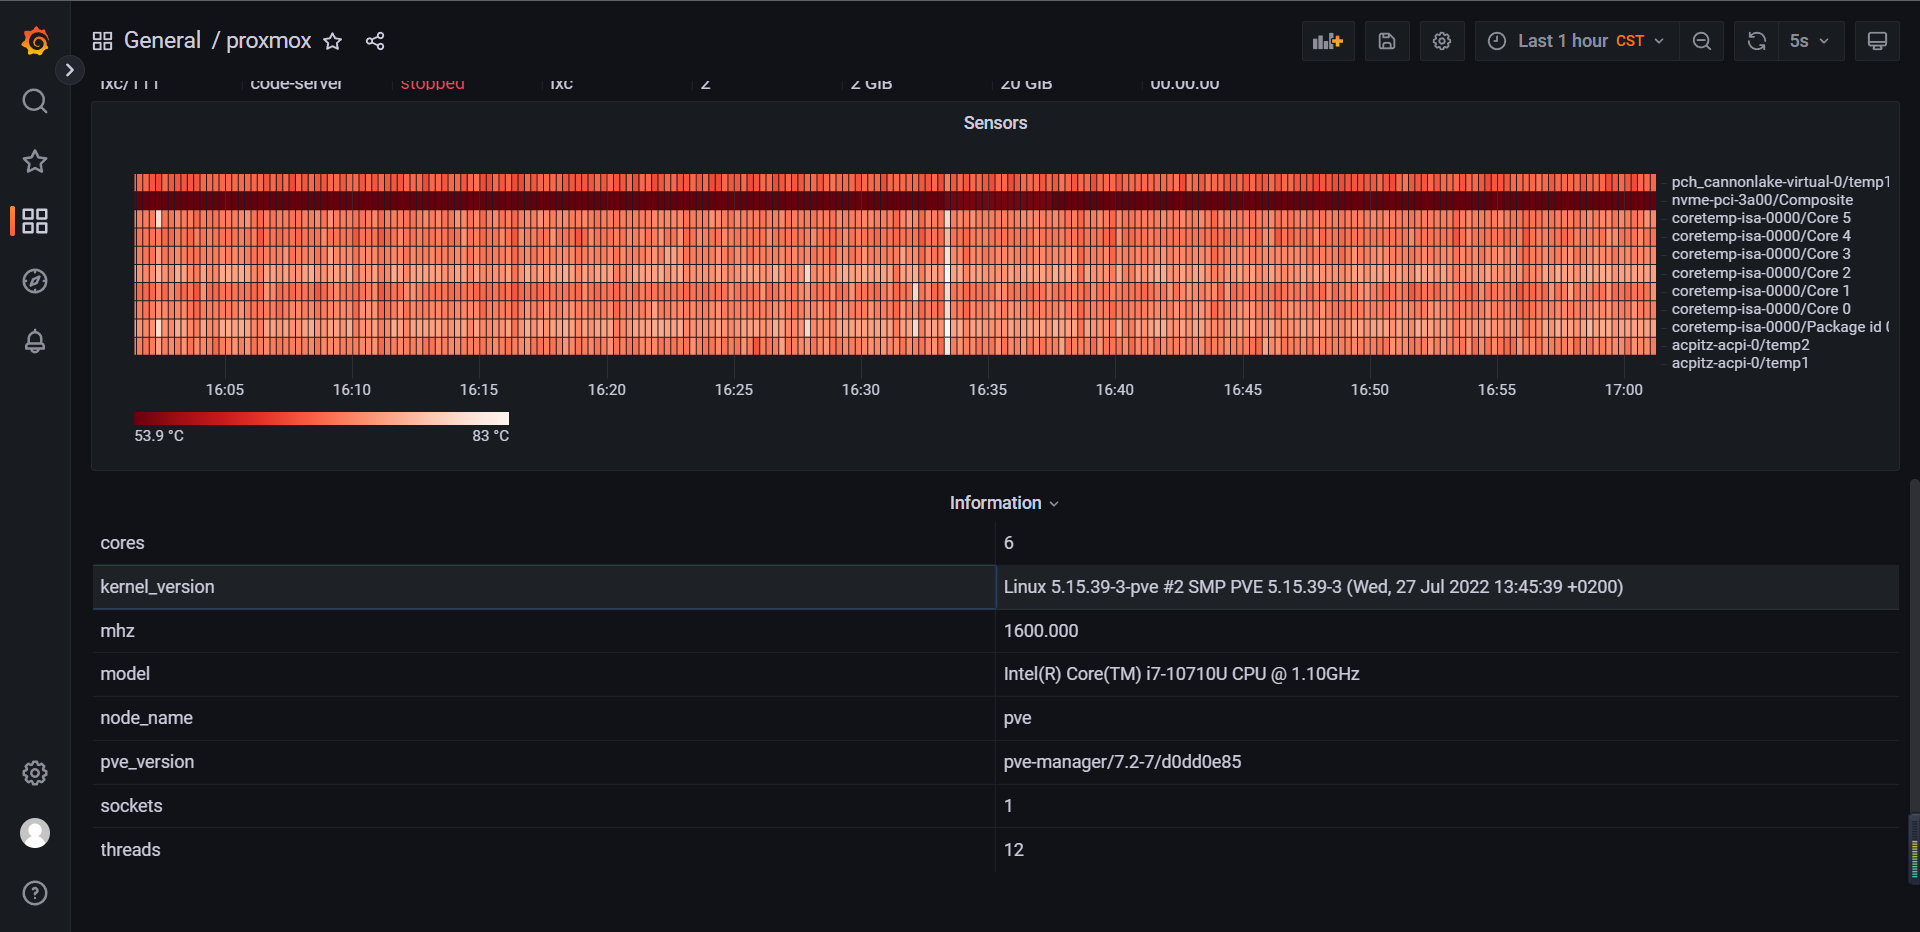Click the mhz row label

[117, 631]
